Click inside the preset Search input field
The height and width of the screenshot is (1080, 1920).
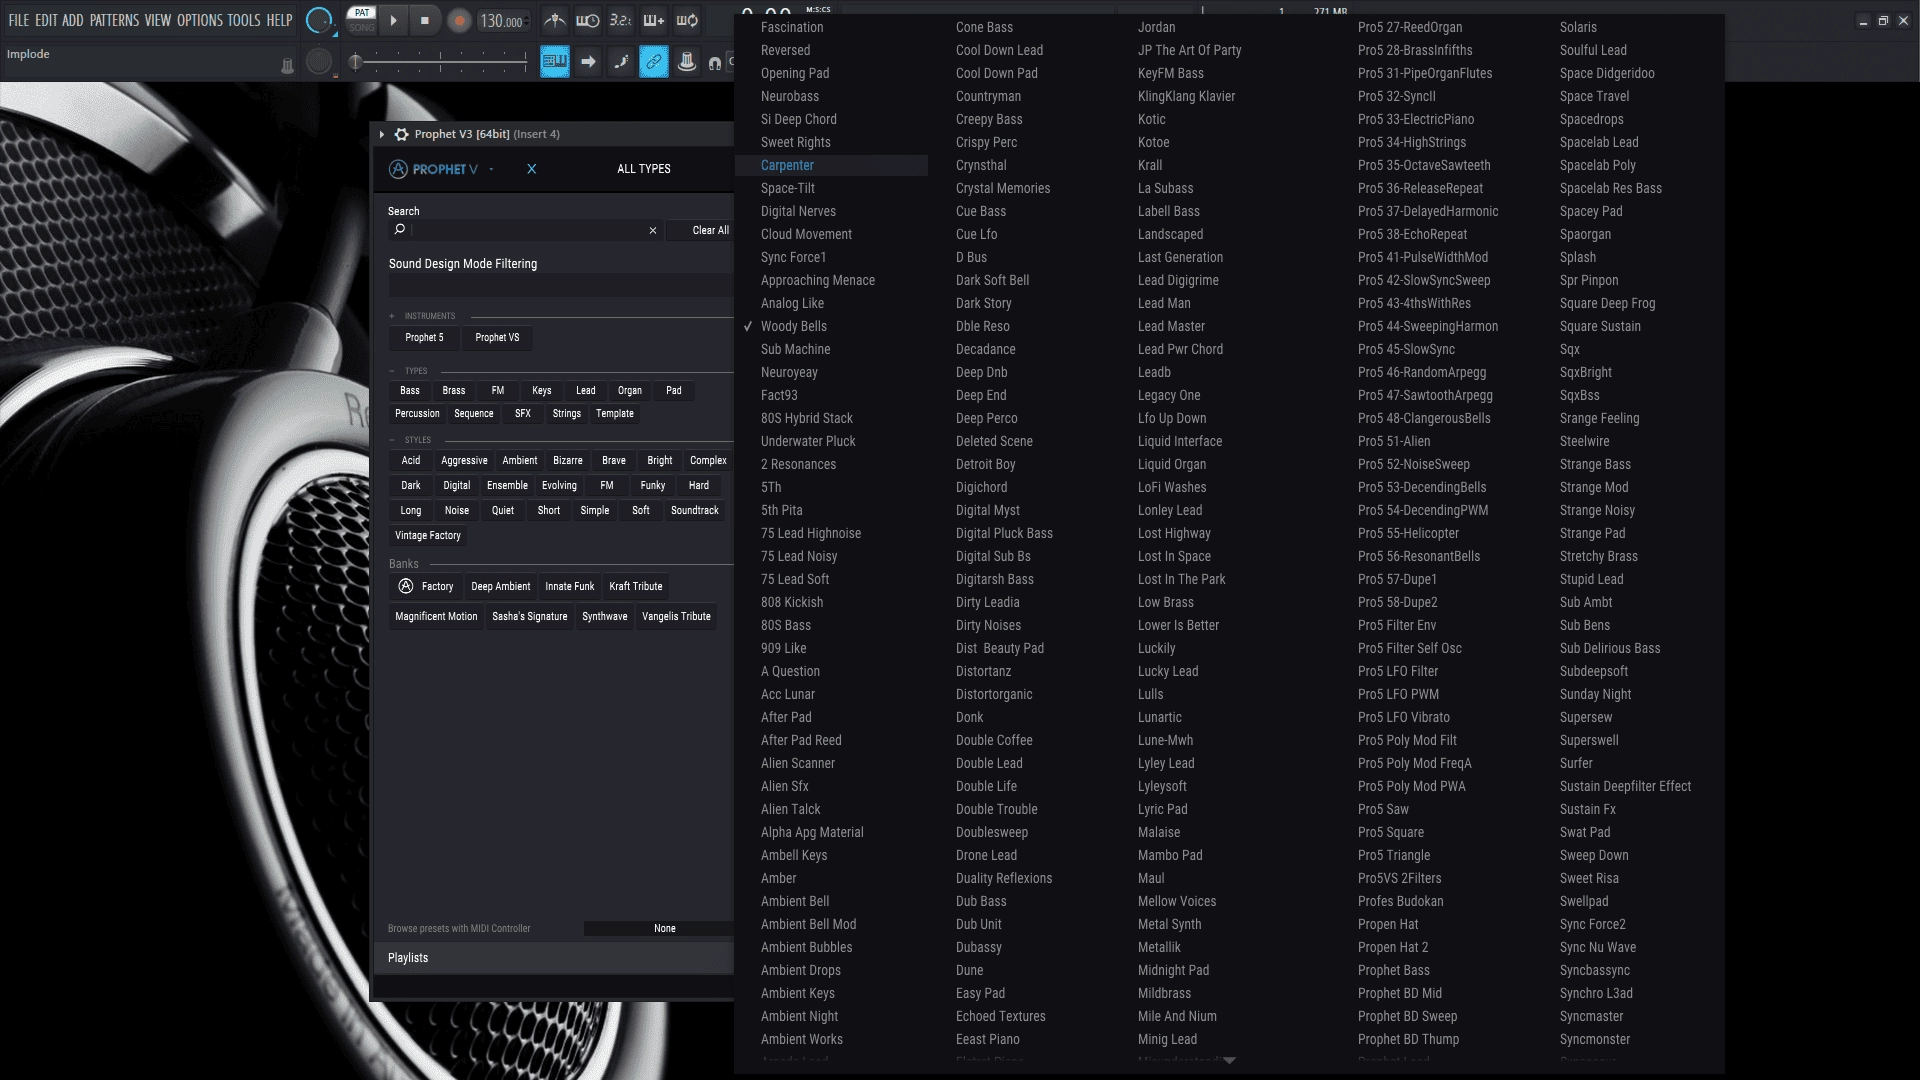[x=527, y=230]
